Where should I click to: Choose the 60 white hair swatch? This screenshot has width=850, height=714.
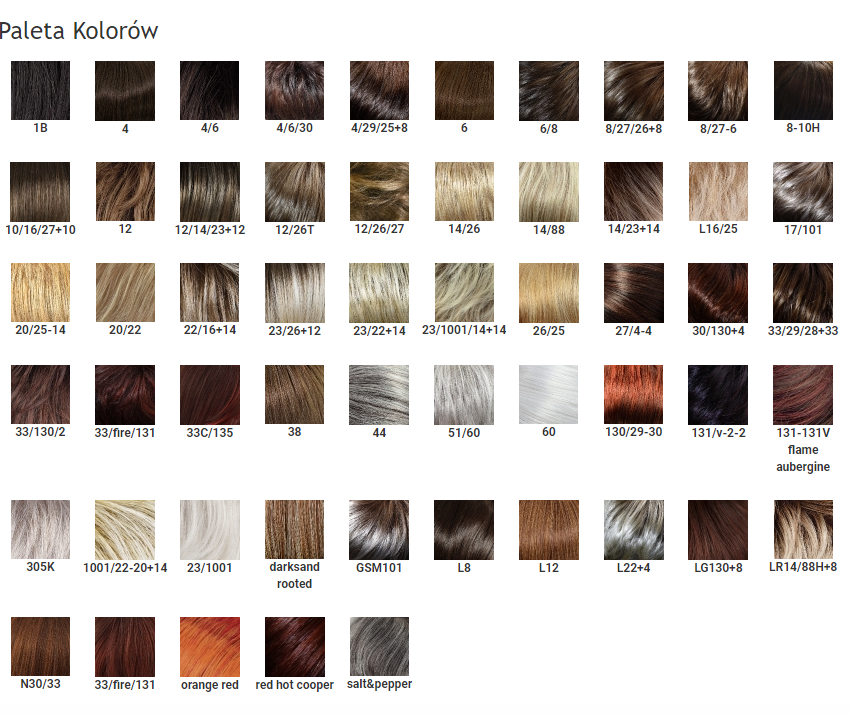click(549, 395)
